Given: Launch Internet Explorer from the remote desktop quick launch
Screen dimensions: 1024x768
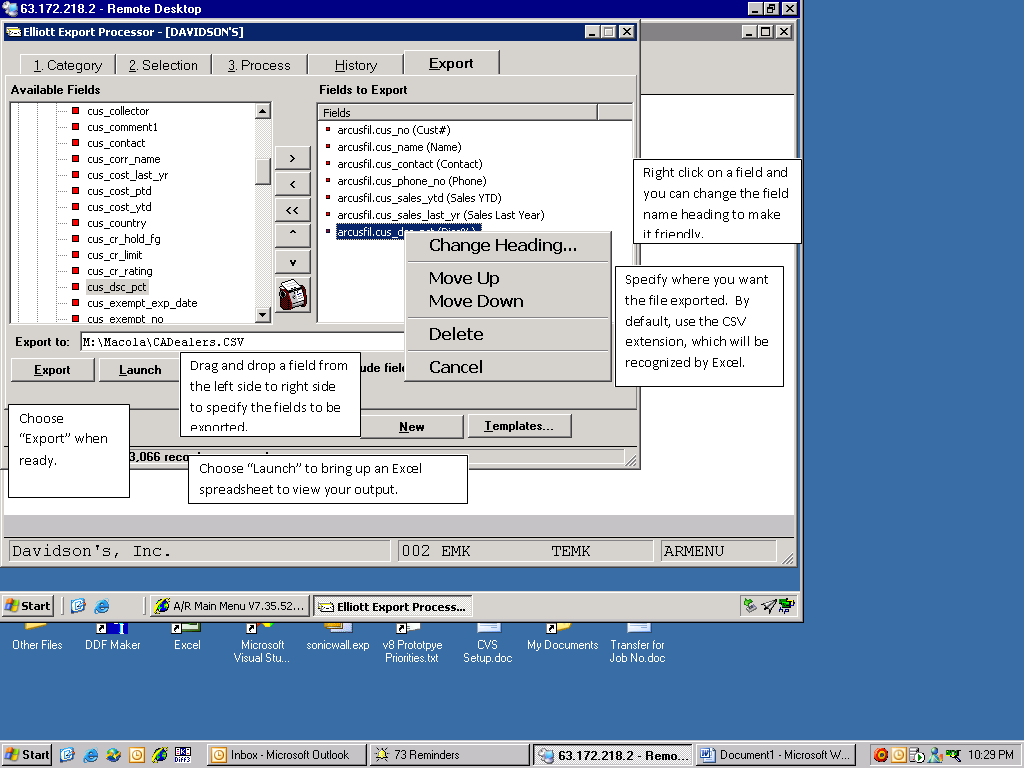Looking at the screenshot, I should 102,606.
